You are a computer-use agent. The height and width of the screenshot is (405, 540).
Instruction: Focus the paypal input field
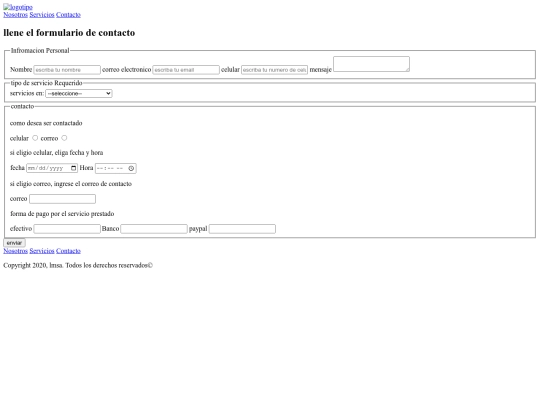[x=242, y=229]
